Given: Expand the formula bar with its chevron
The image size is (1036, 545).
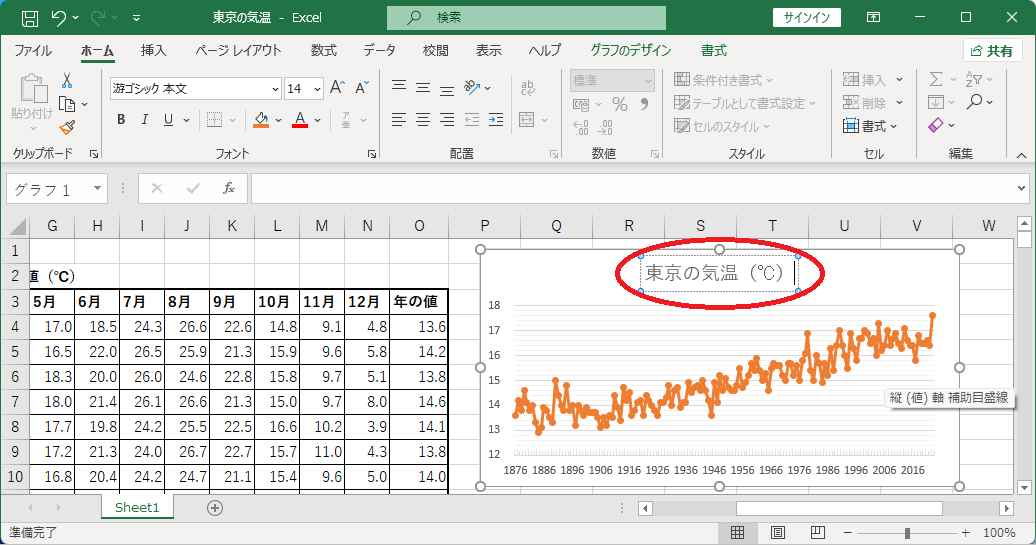Looking at the screenshot, I should coord(1021,189).
